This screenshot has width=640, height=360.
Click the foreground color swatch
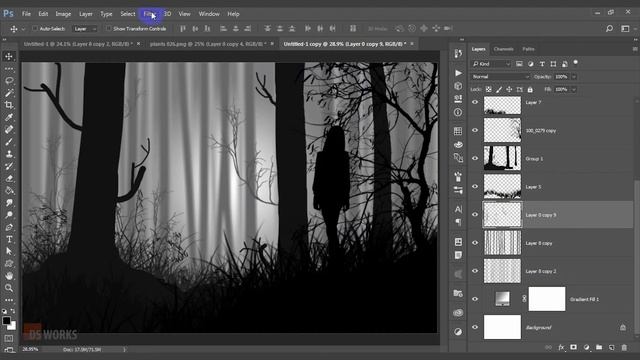point(6,320)
